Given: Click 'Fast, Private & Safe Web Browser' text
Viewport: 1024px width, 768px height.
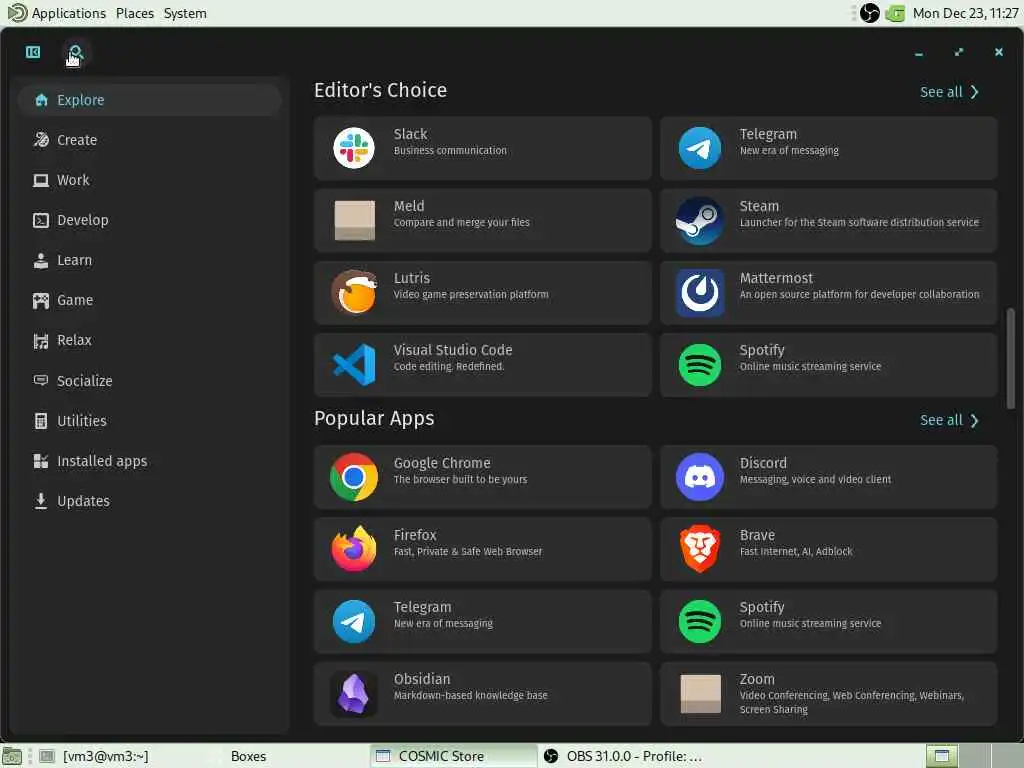Looking at the screenshot, I should 468,552.
